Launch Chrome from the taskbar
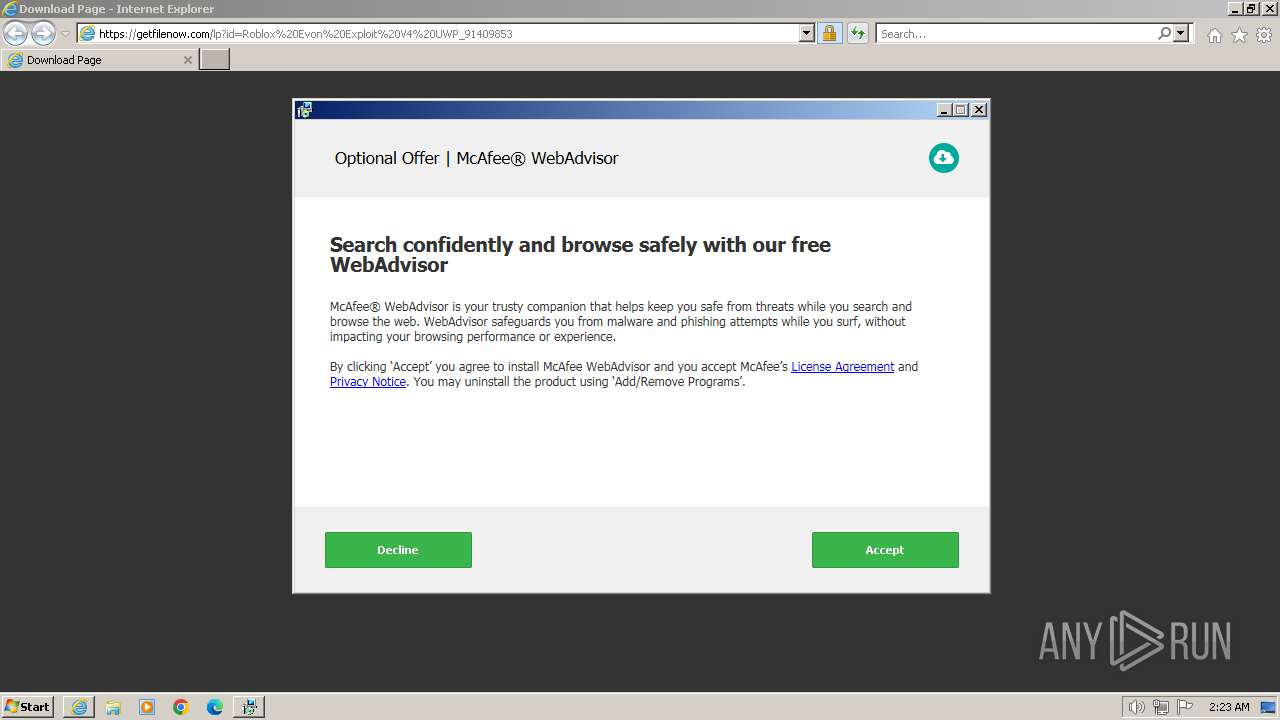Image resolution: width=1280 pixels, height=720 pixels. point(181,707)
